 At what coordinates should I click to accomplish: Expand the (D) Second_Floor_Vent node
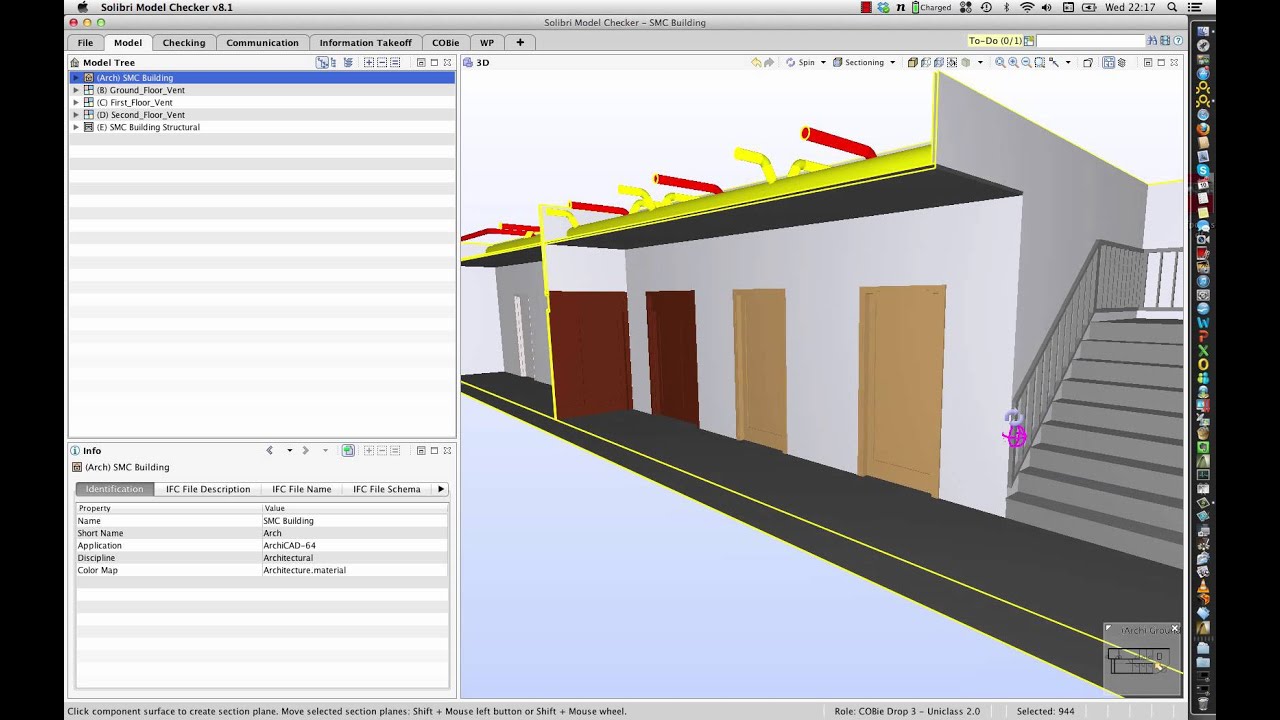[76, 115]
